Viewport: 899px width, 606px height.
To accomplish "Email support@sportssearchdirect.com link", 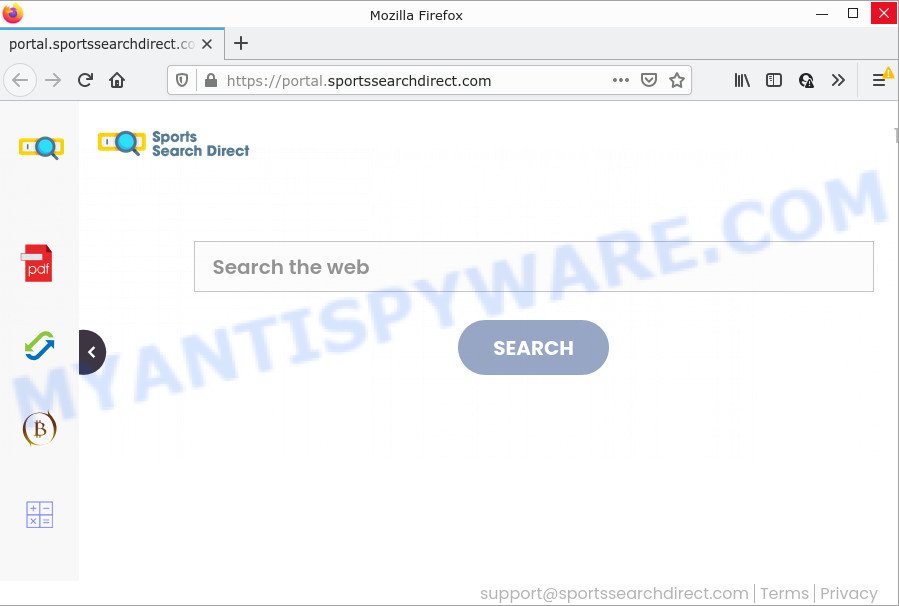I will (x=614, y=593).
